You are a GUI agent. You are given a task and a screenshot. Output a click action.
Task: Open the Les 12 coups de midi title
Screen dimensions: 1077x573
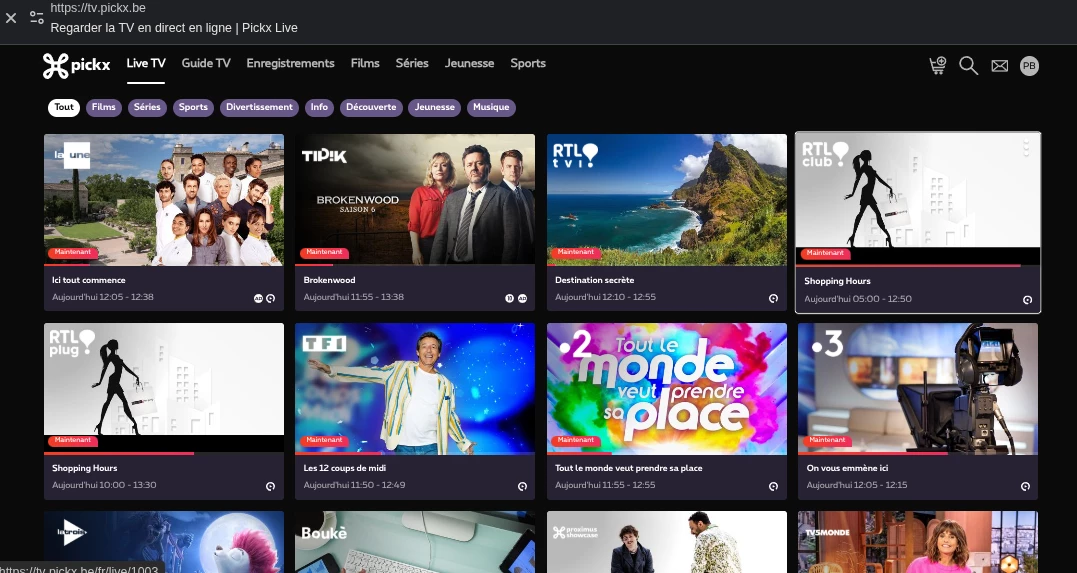345,469
